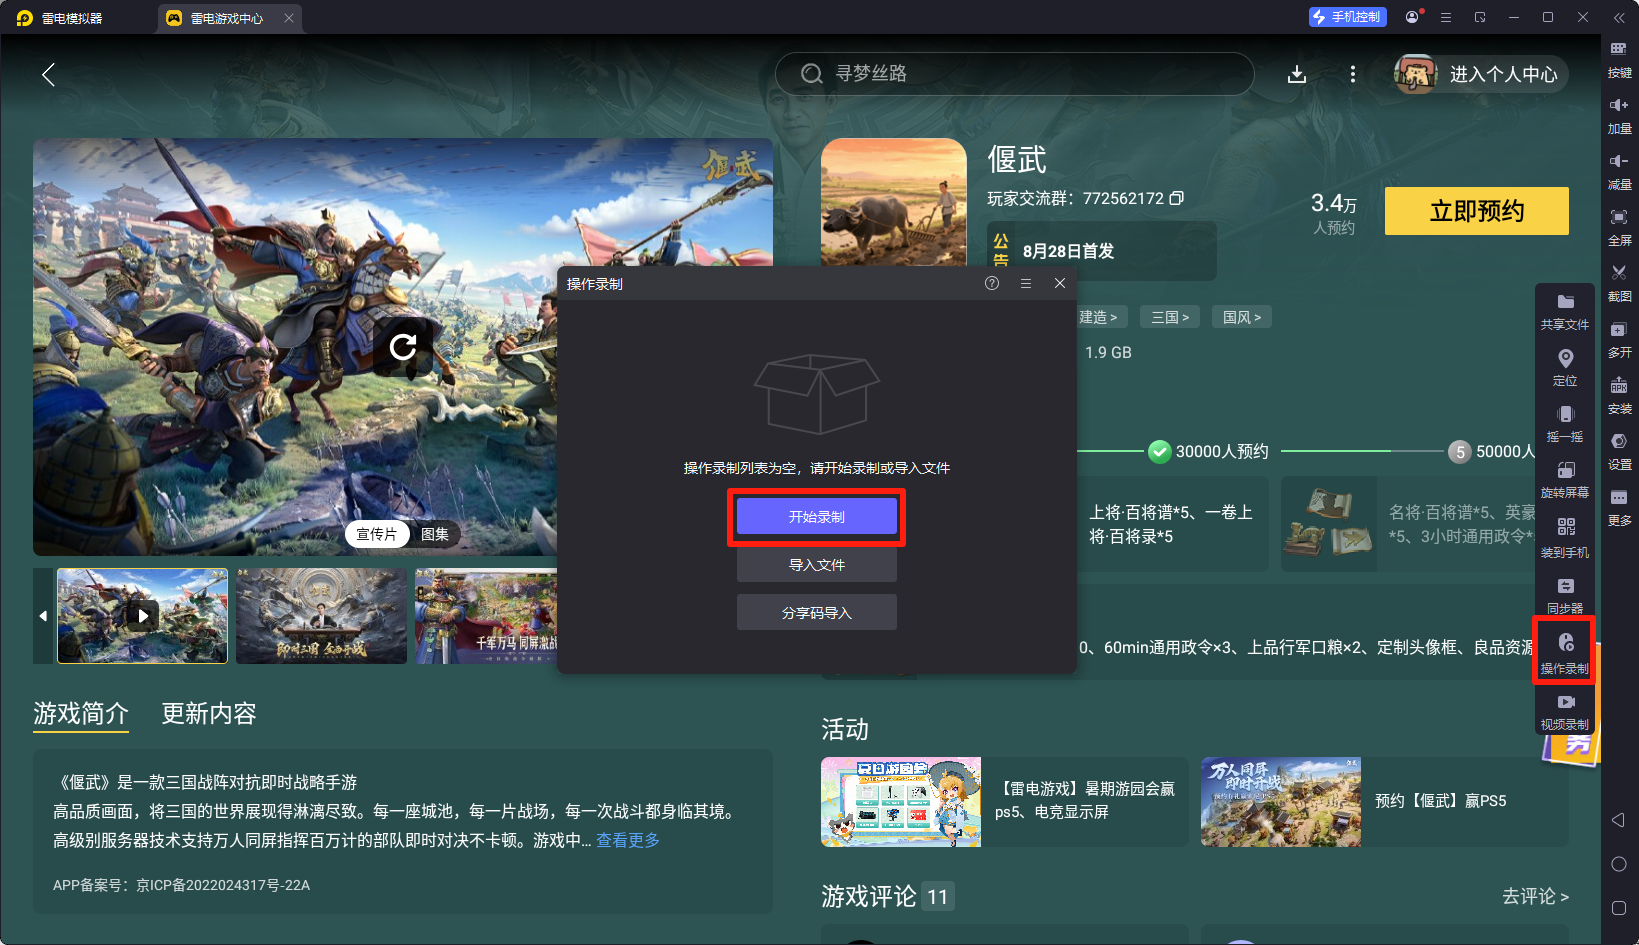Switch media view to 图集
Image resolution: width=1639 pixels, height=945 pixels.
click(x=435, y=534)
